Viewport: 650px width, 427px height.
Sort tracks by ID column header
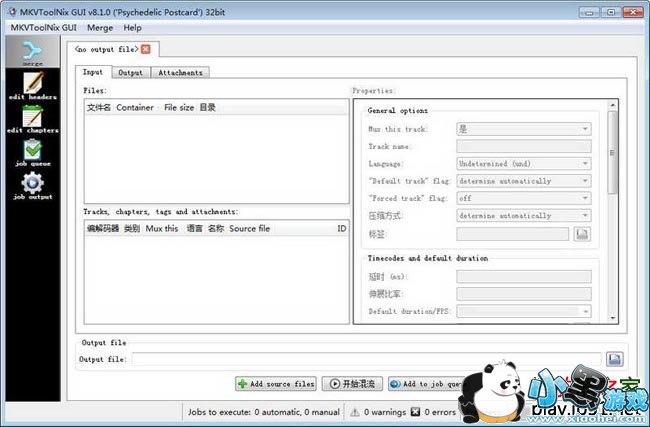342,228
